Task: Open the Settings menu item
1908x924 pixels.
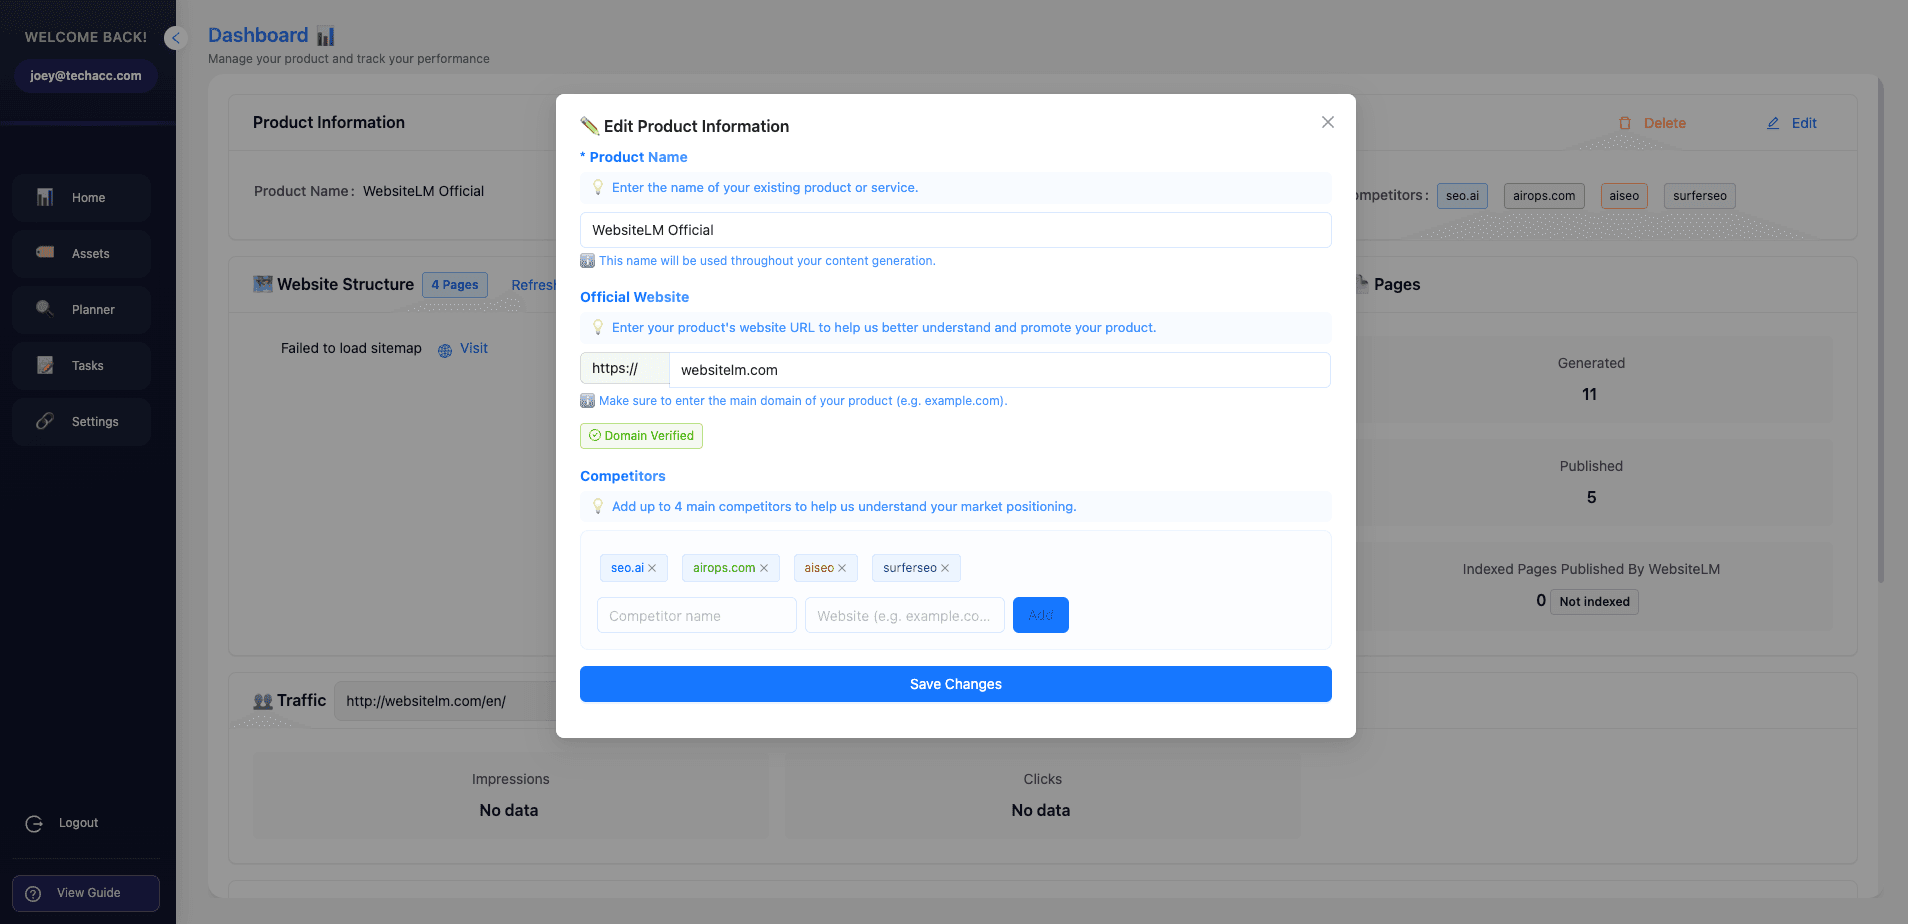Action: point(81,422)
